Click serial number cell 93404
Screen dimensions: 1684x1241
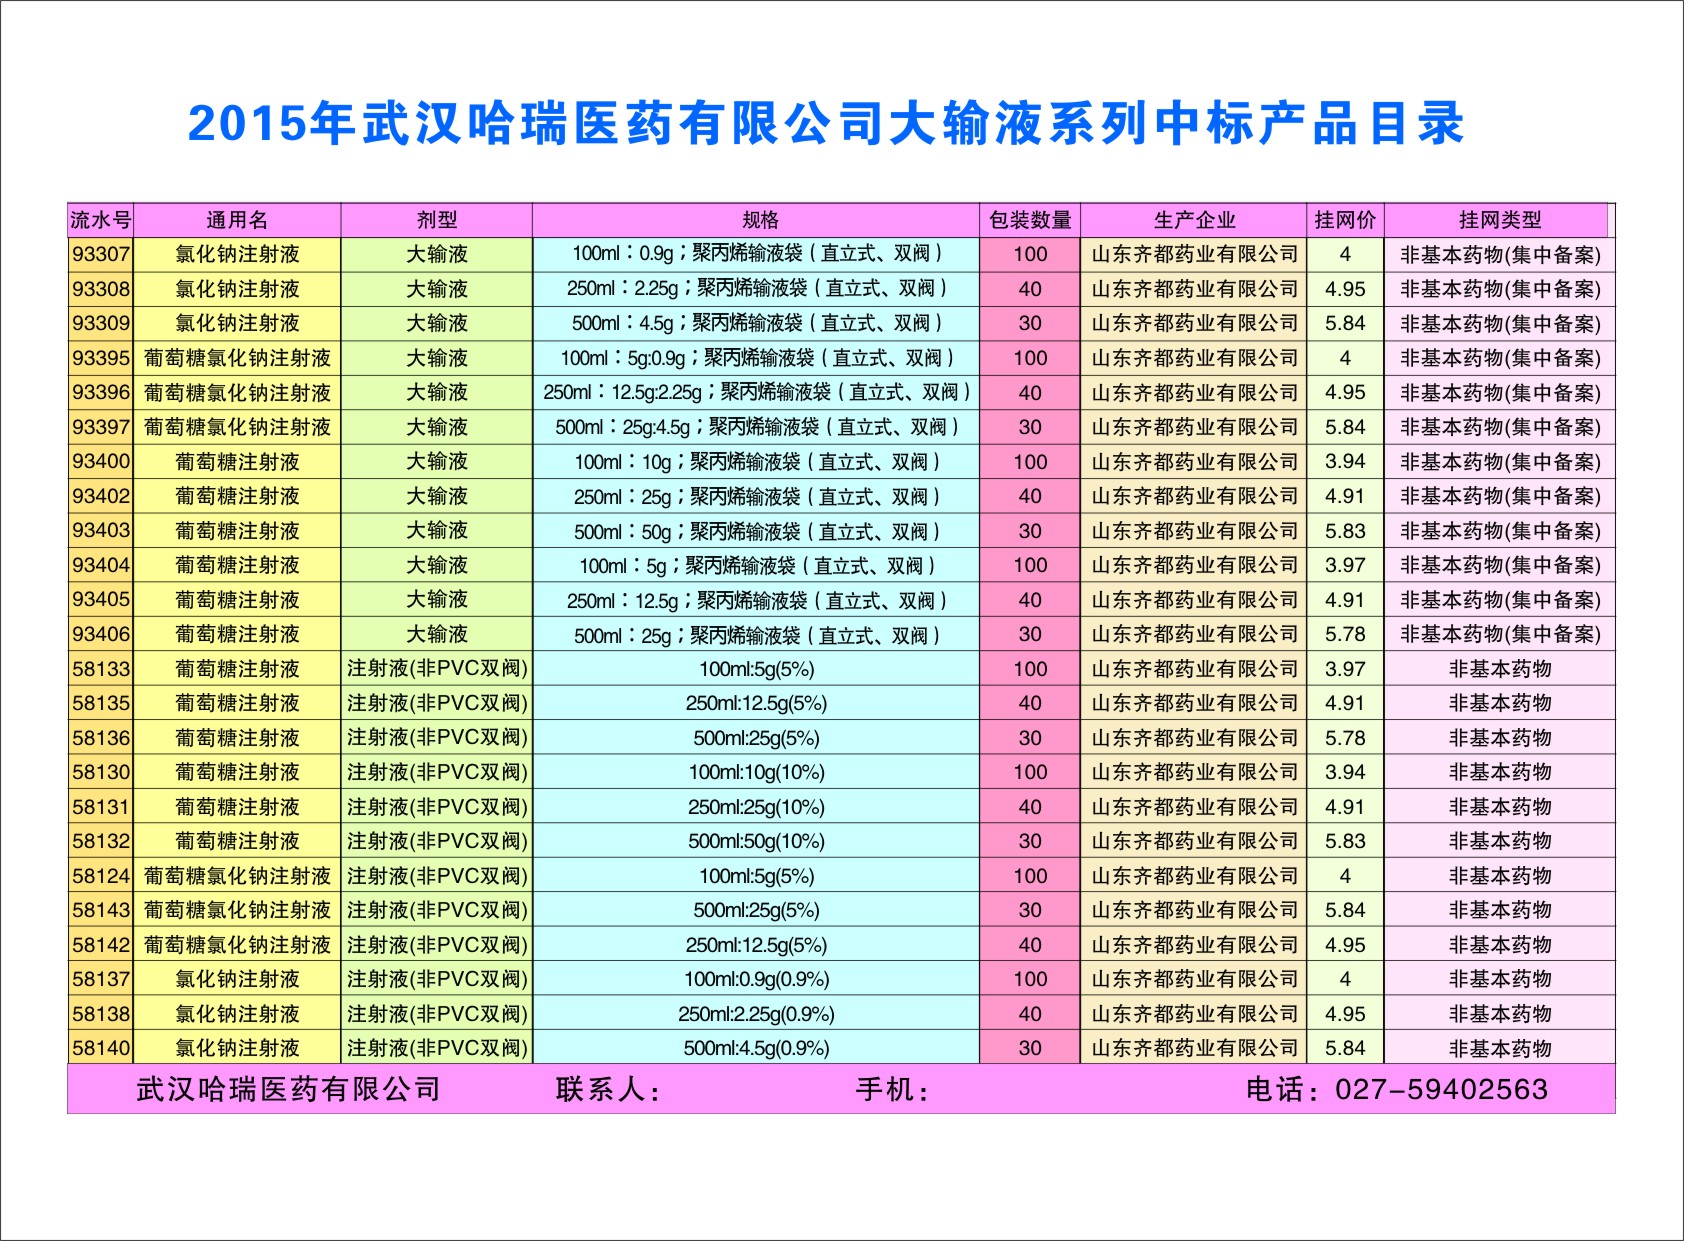[x=100, y=565]
